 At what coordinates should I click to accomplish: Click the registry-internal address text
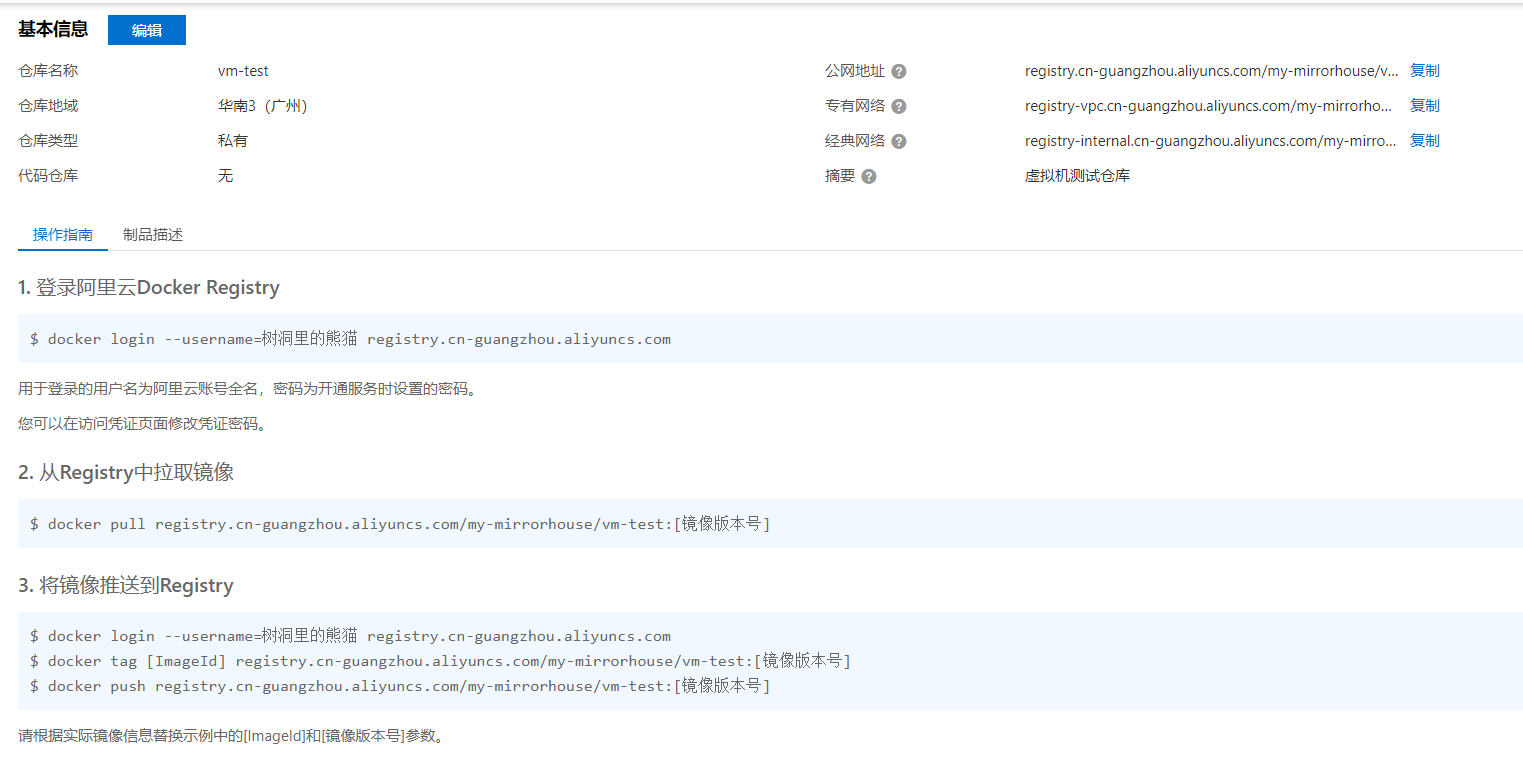point(1211,141)
